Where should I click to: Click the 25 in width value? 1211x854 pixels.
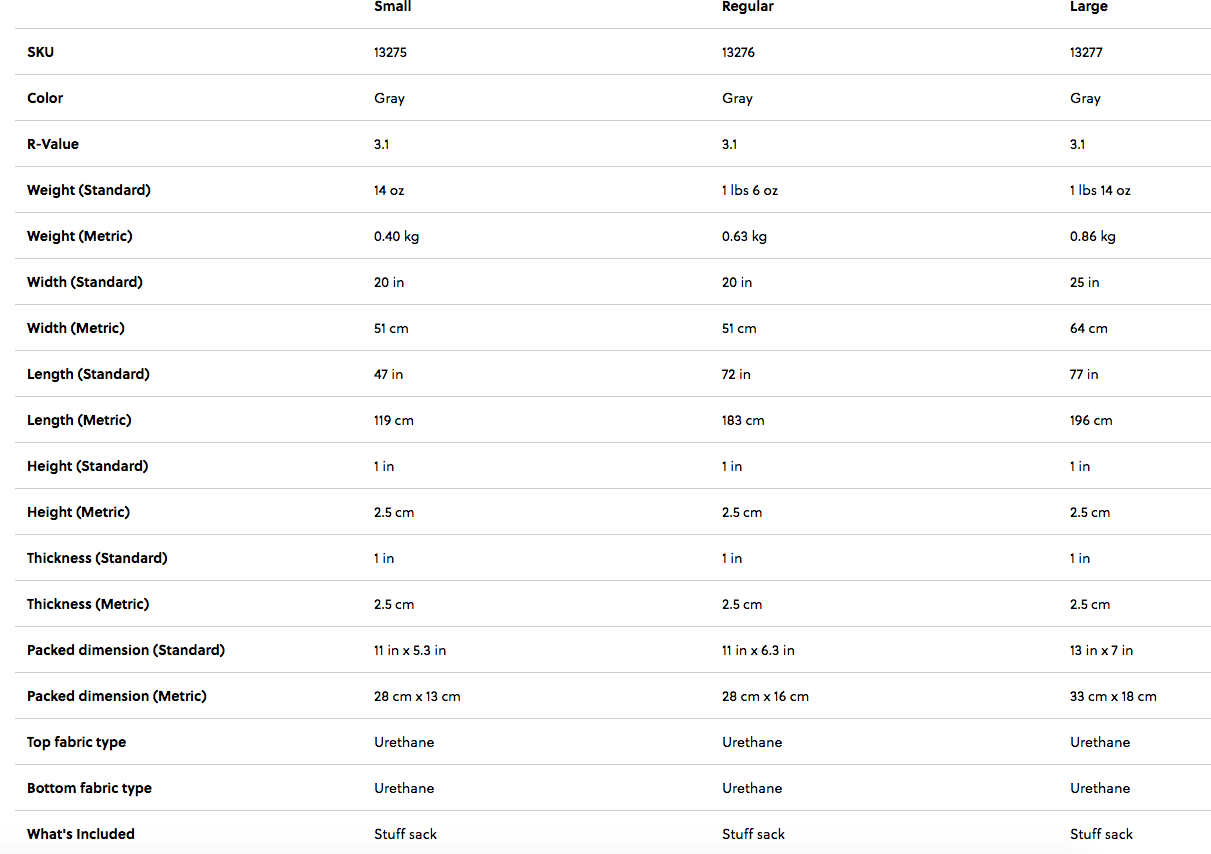pyautogui.click(x=1084, y=282)
